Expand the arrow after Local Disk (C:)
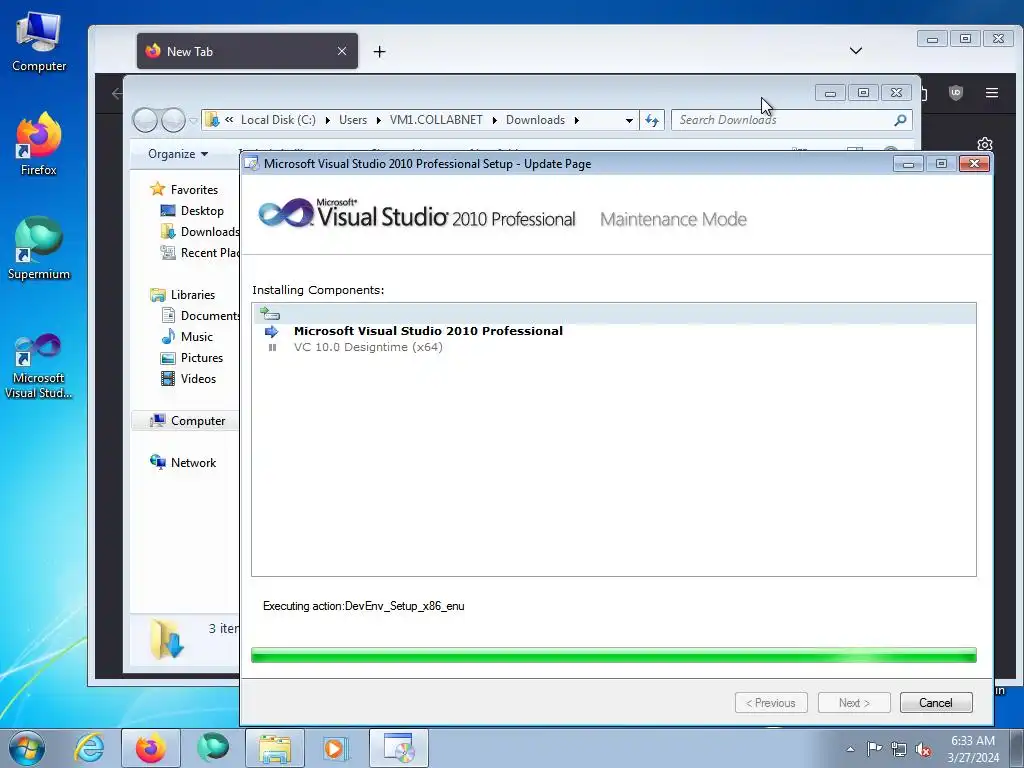The image size is (1024, 768). click(327, 120)
